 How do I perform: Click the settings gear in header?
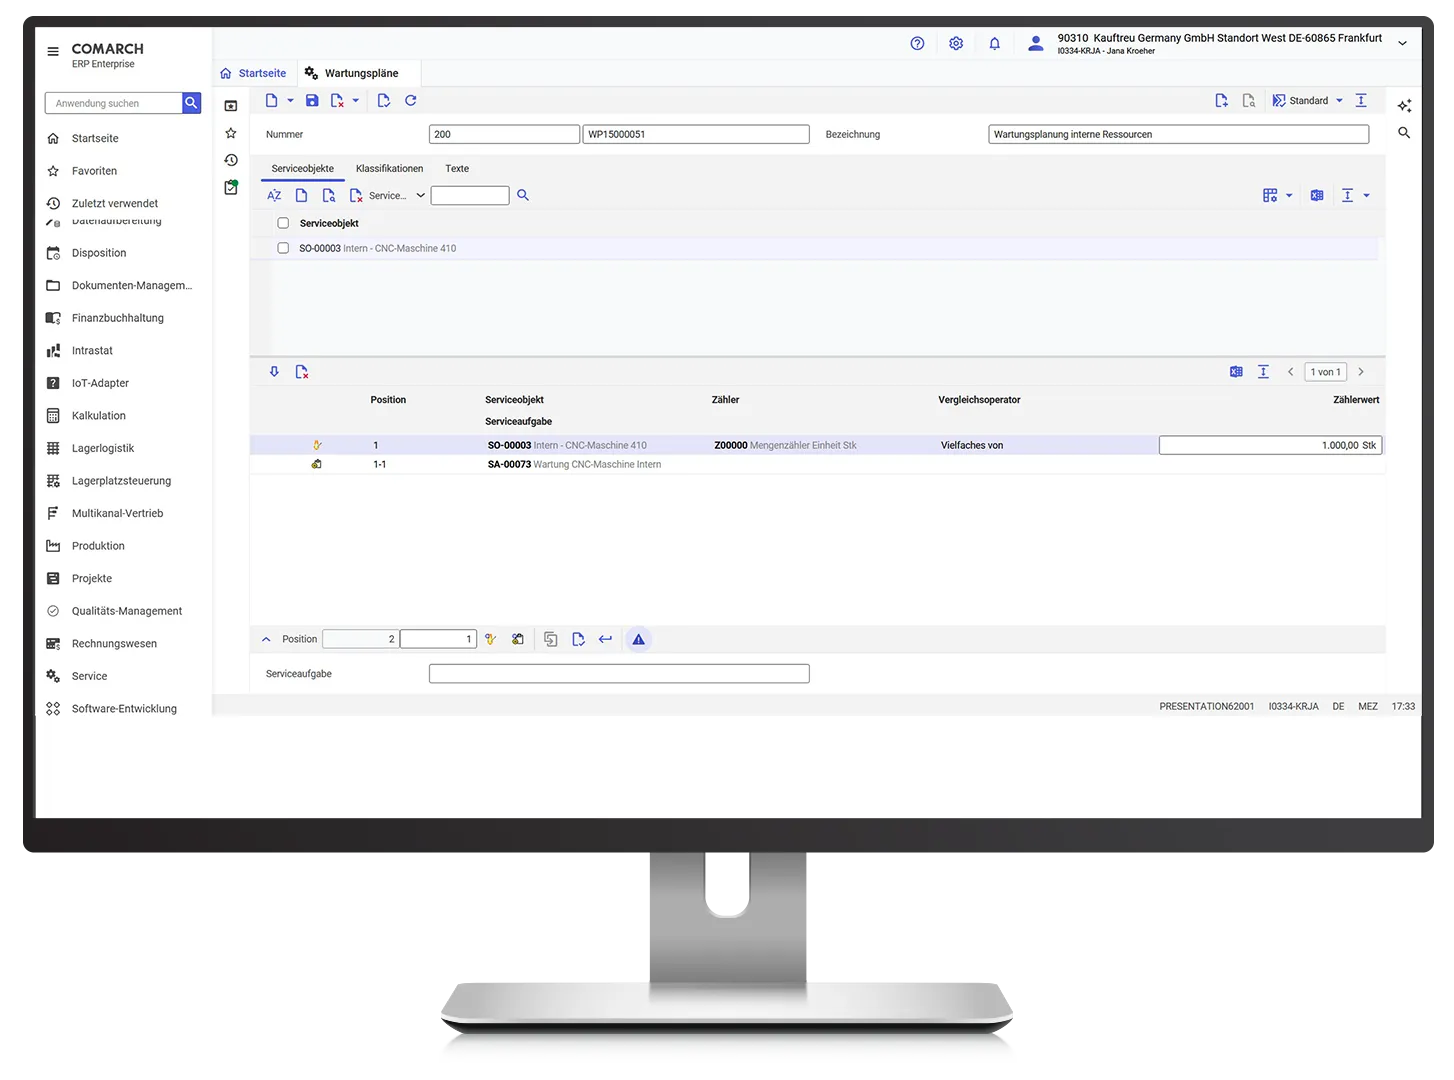pyautogui.click(x=956, y=44)
